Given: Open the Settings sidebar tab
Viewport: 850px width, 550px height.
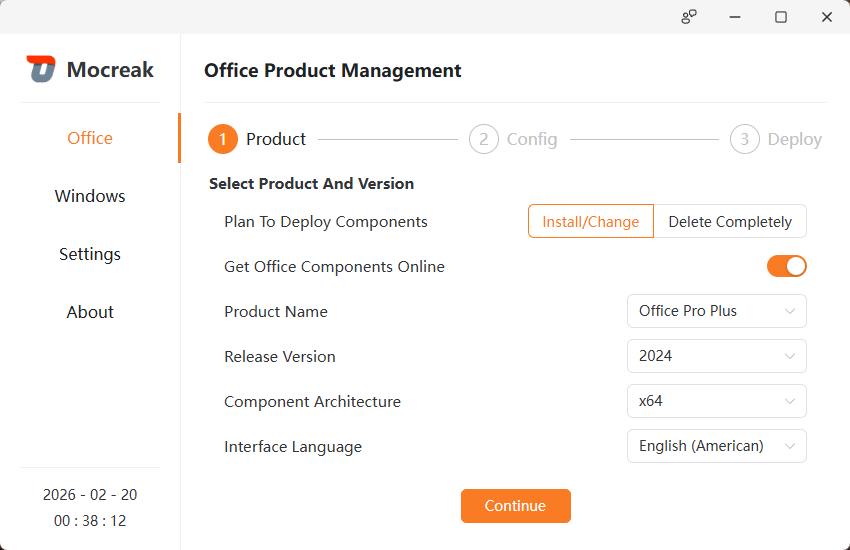Looking at the screenshot, I should (90, 254).
